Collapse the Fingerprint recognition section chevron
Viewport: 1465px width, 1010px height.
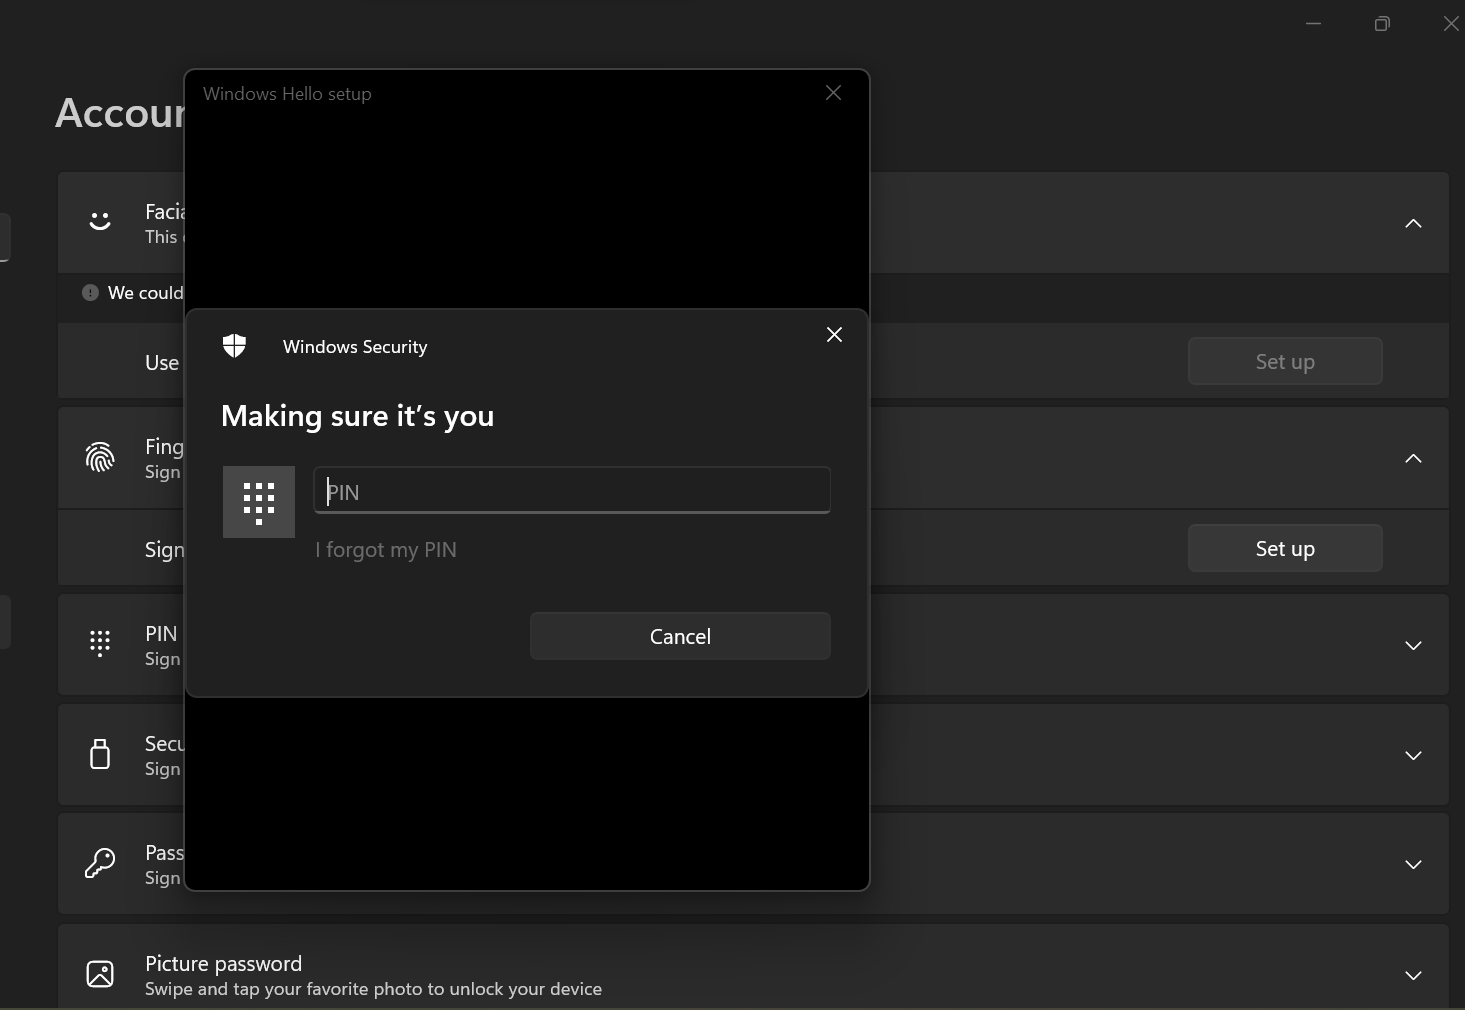tap(1413, 458)
